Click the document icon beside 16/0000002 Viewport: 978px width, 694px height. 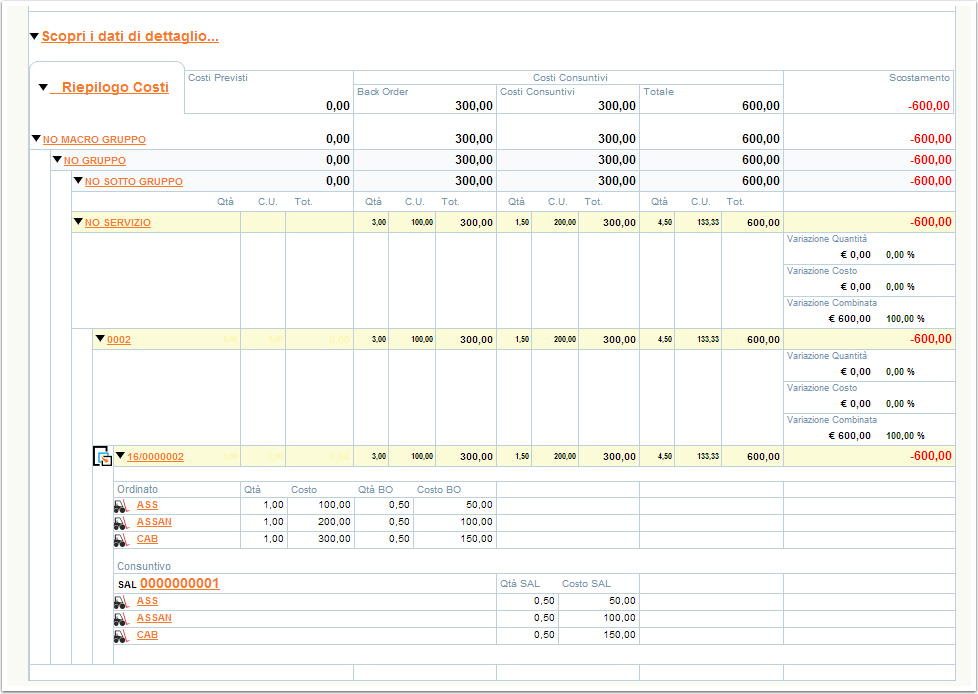coord(103,456)
